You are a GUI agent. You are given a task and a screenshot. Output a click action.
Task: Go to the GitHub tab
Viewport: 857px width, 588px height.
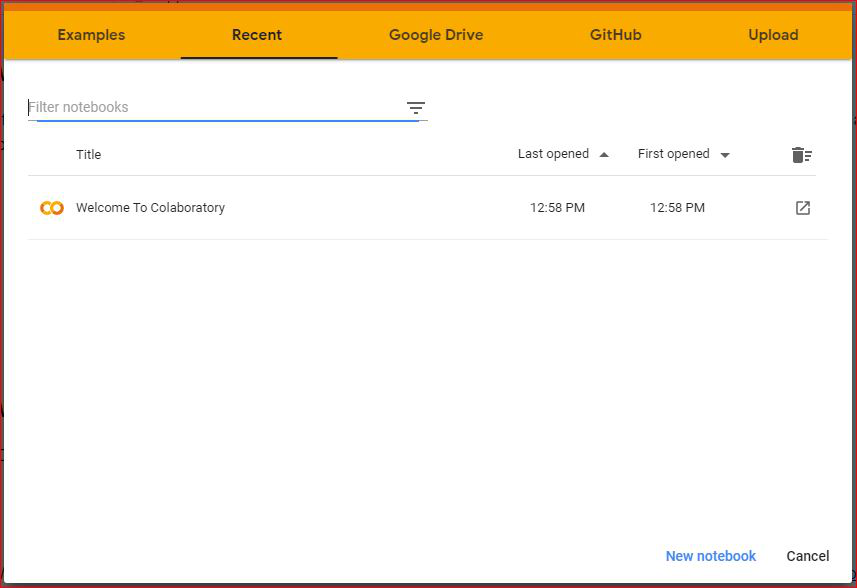615,35
